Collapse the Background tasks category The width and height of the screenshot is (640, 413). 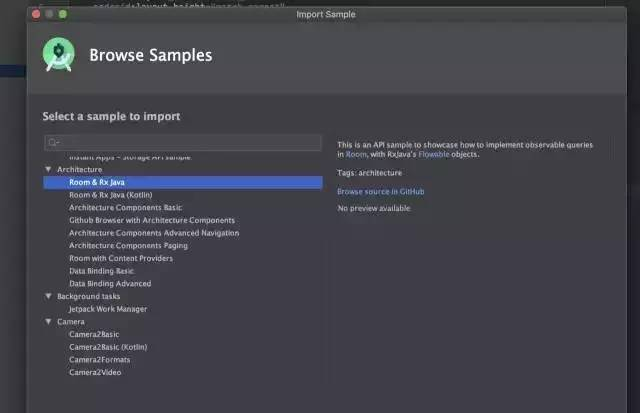[x=47, y=296]
